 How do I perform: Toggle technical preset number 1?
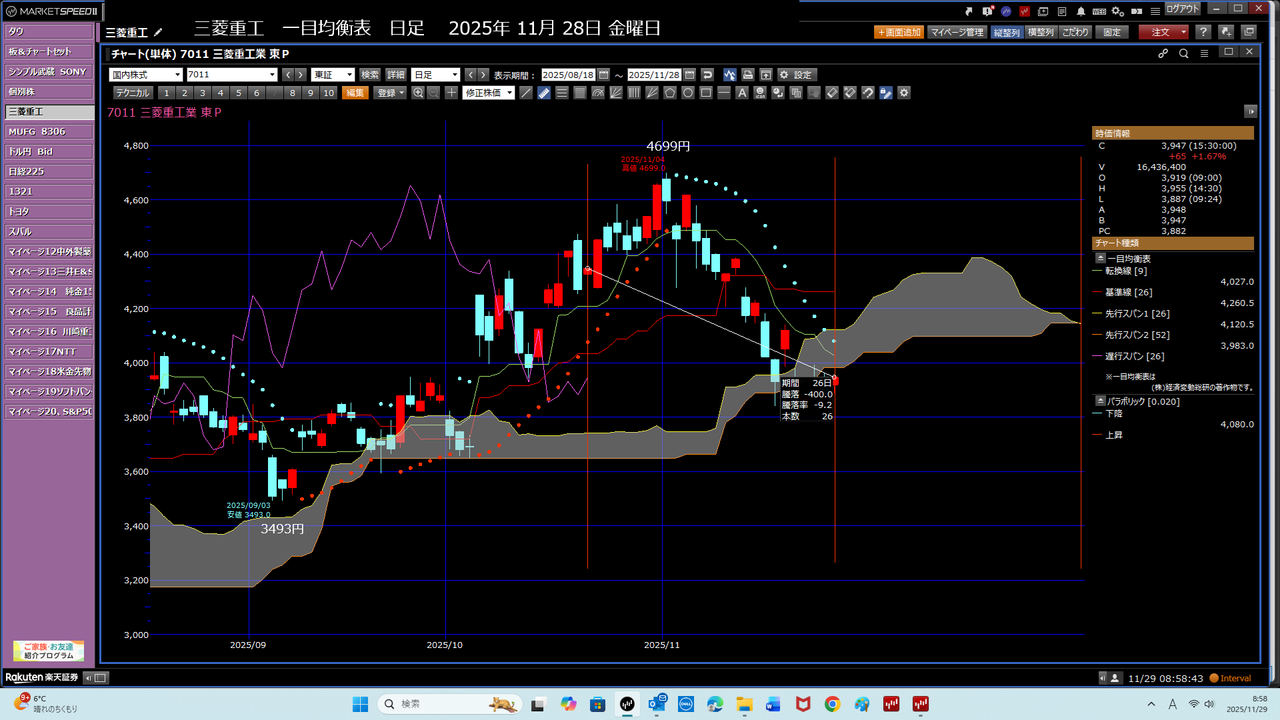point(167,93)
